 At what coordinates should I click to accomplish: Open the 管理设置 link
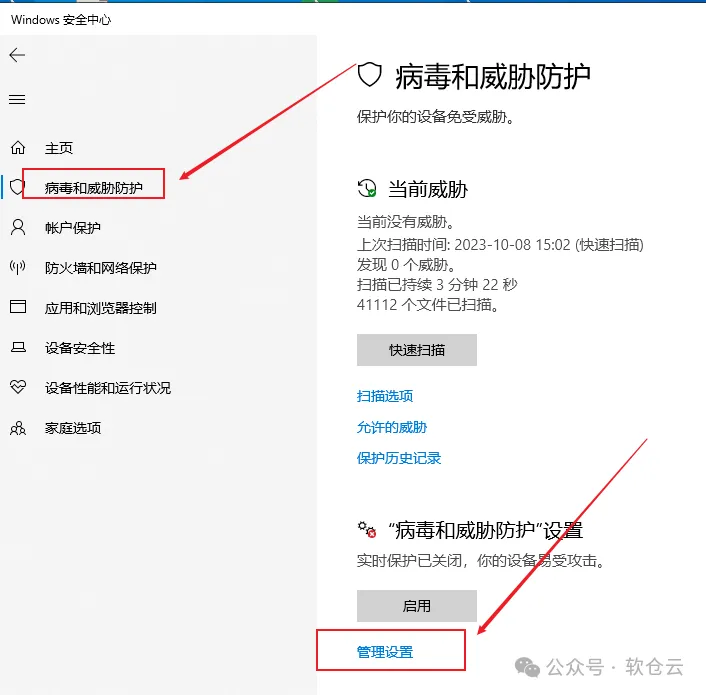coord(385,652)
